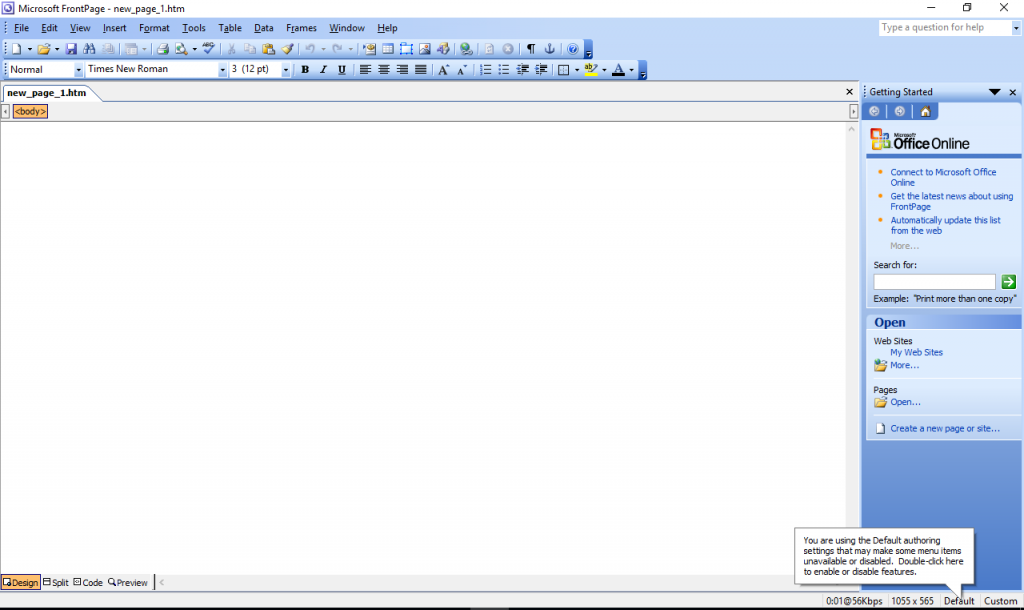
Task: Open the Type a question dropdown arrow
Action: point(1016,28)
